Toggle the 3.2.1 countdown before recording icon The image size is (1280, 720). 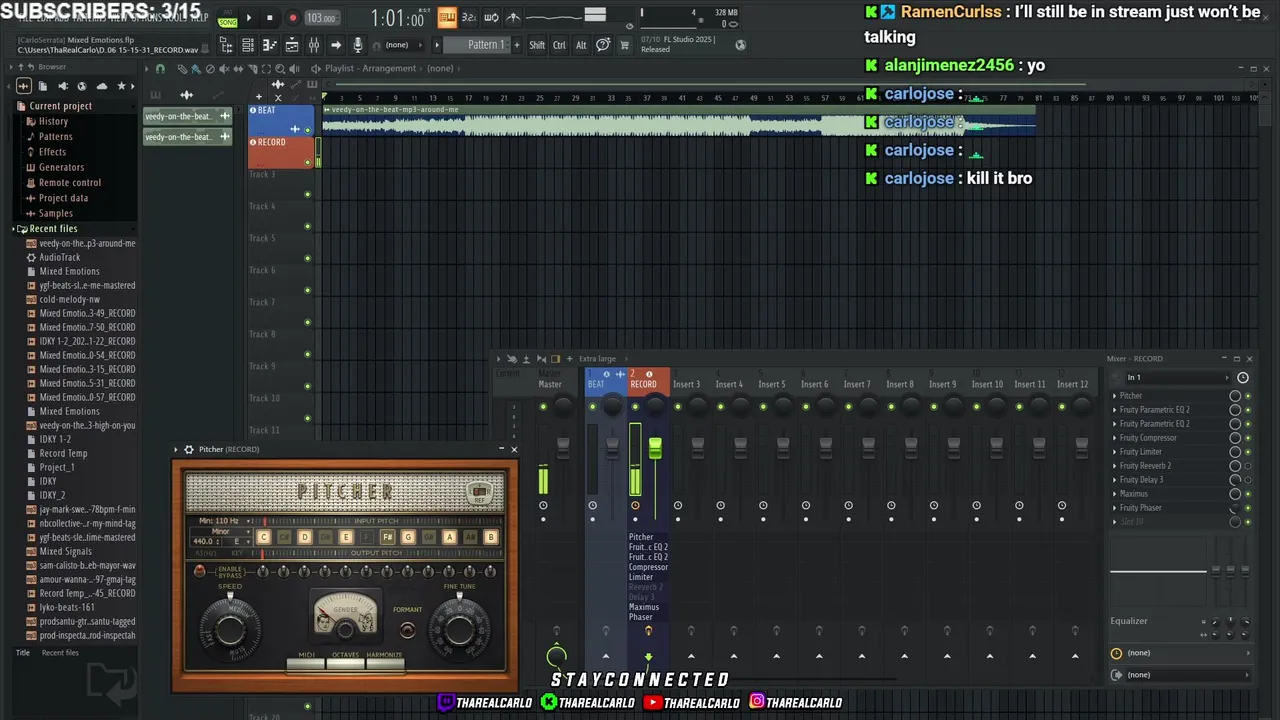click(469, 17)
